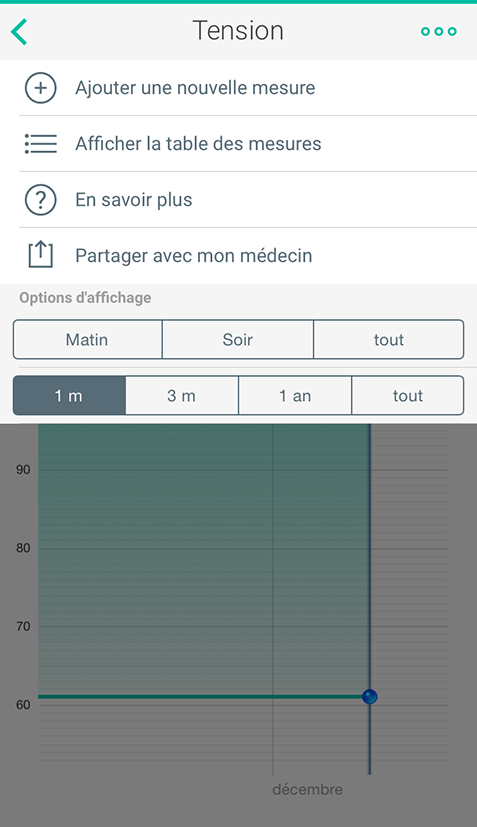Click the Tension page title
The width and height of the screenshot is (477, 827).
[x=238, y=31]
